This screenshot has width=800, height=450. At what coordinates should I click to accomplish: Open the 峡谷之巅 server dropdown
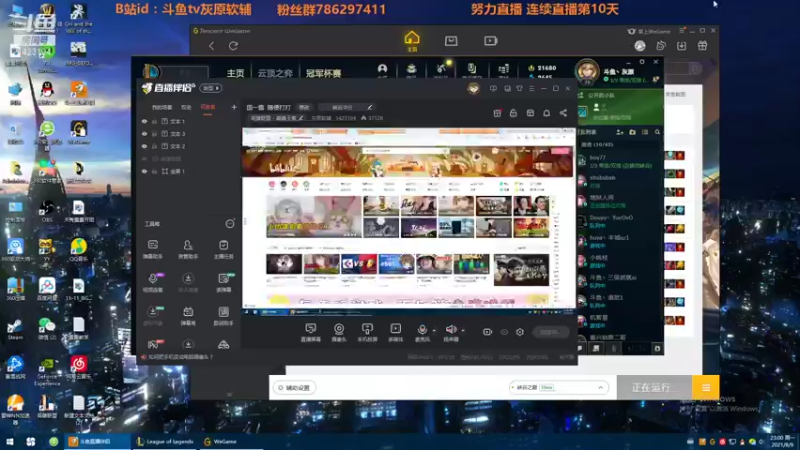click(559, 387)
